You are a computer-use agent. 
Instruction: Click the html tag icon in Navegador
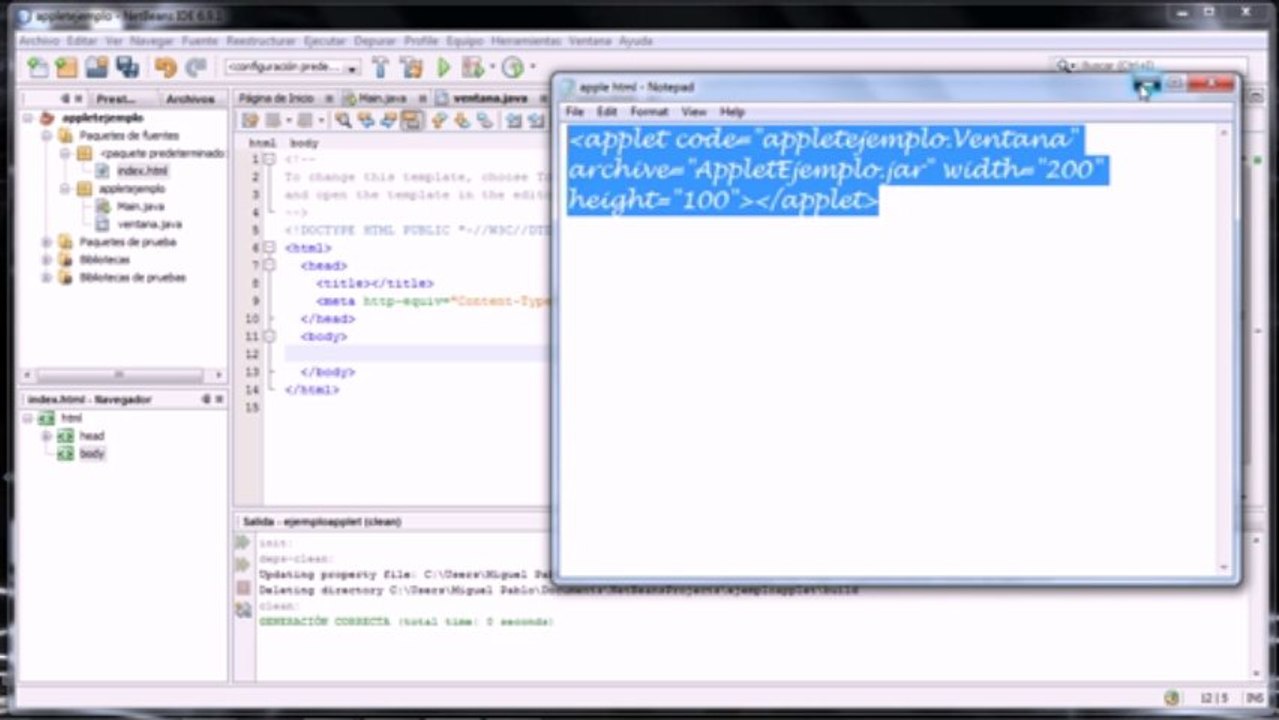click(46, 418)
